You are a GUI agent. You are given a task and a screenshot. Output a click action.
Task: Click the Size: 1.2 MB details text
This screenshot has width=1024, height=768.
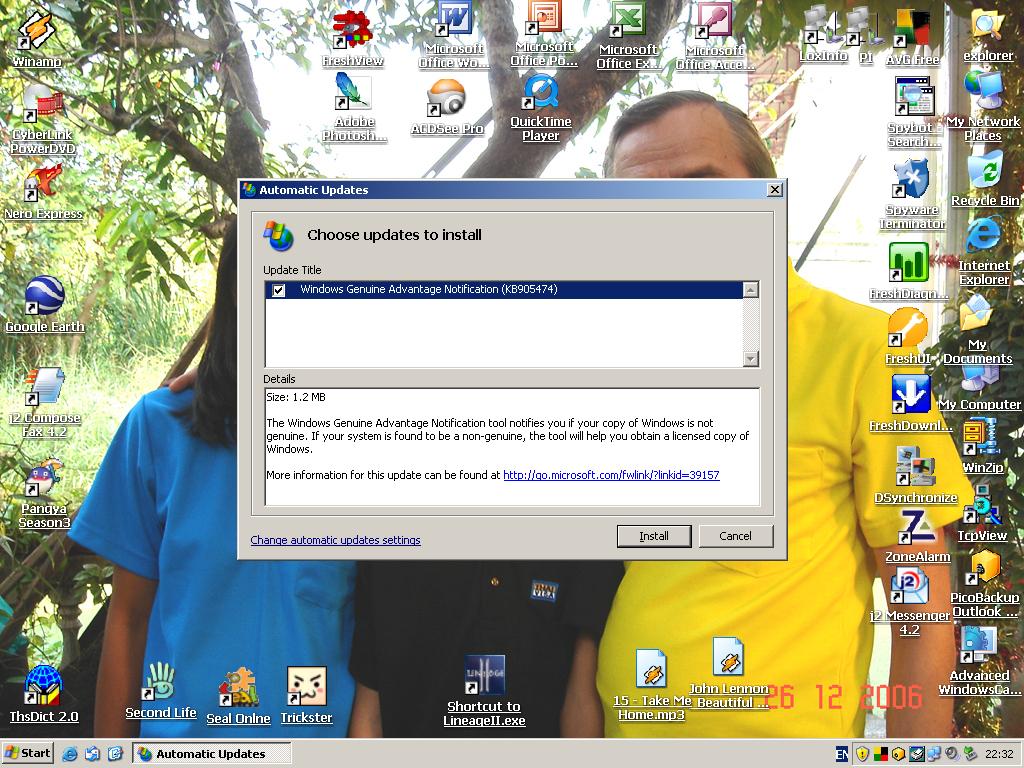tap(296, 397)
